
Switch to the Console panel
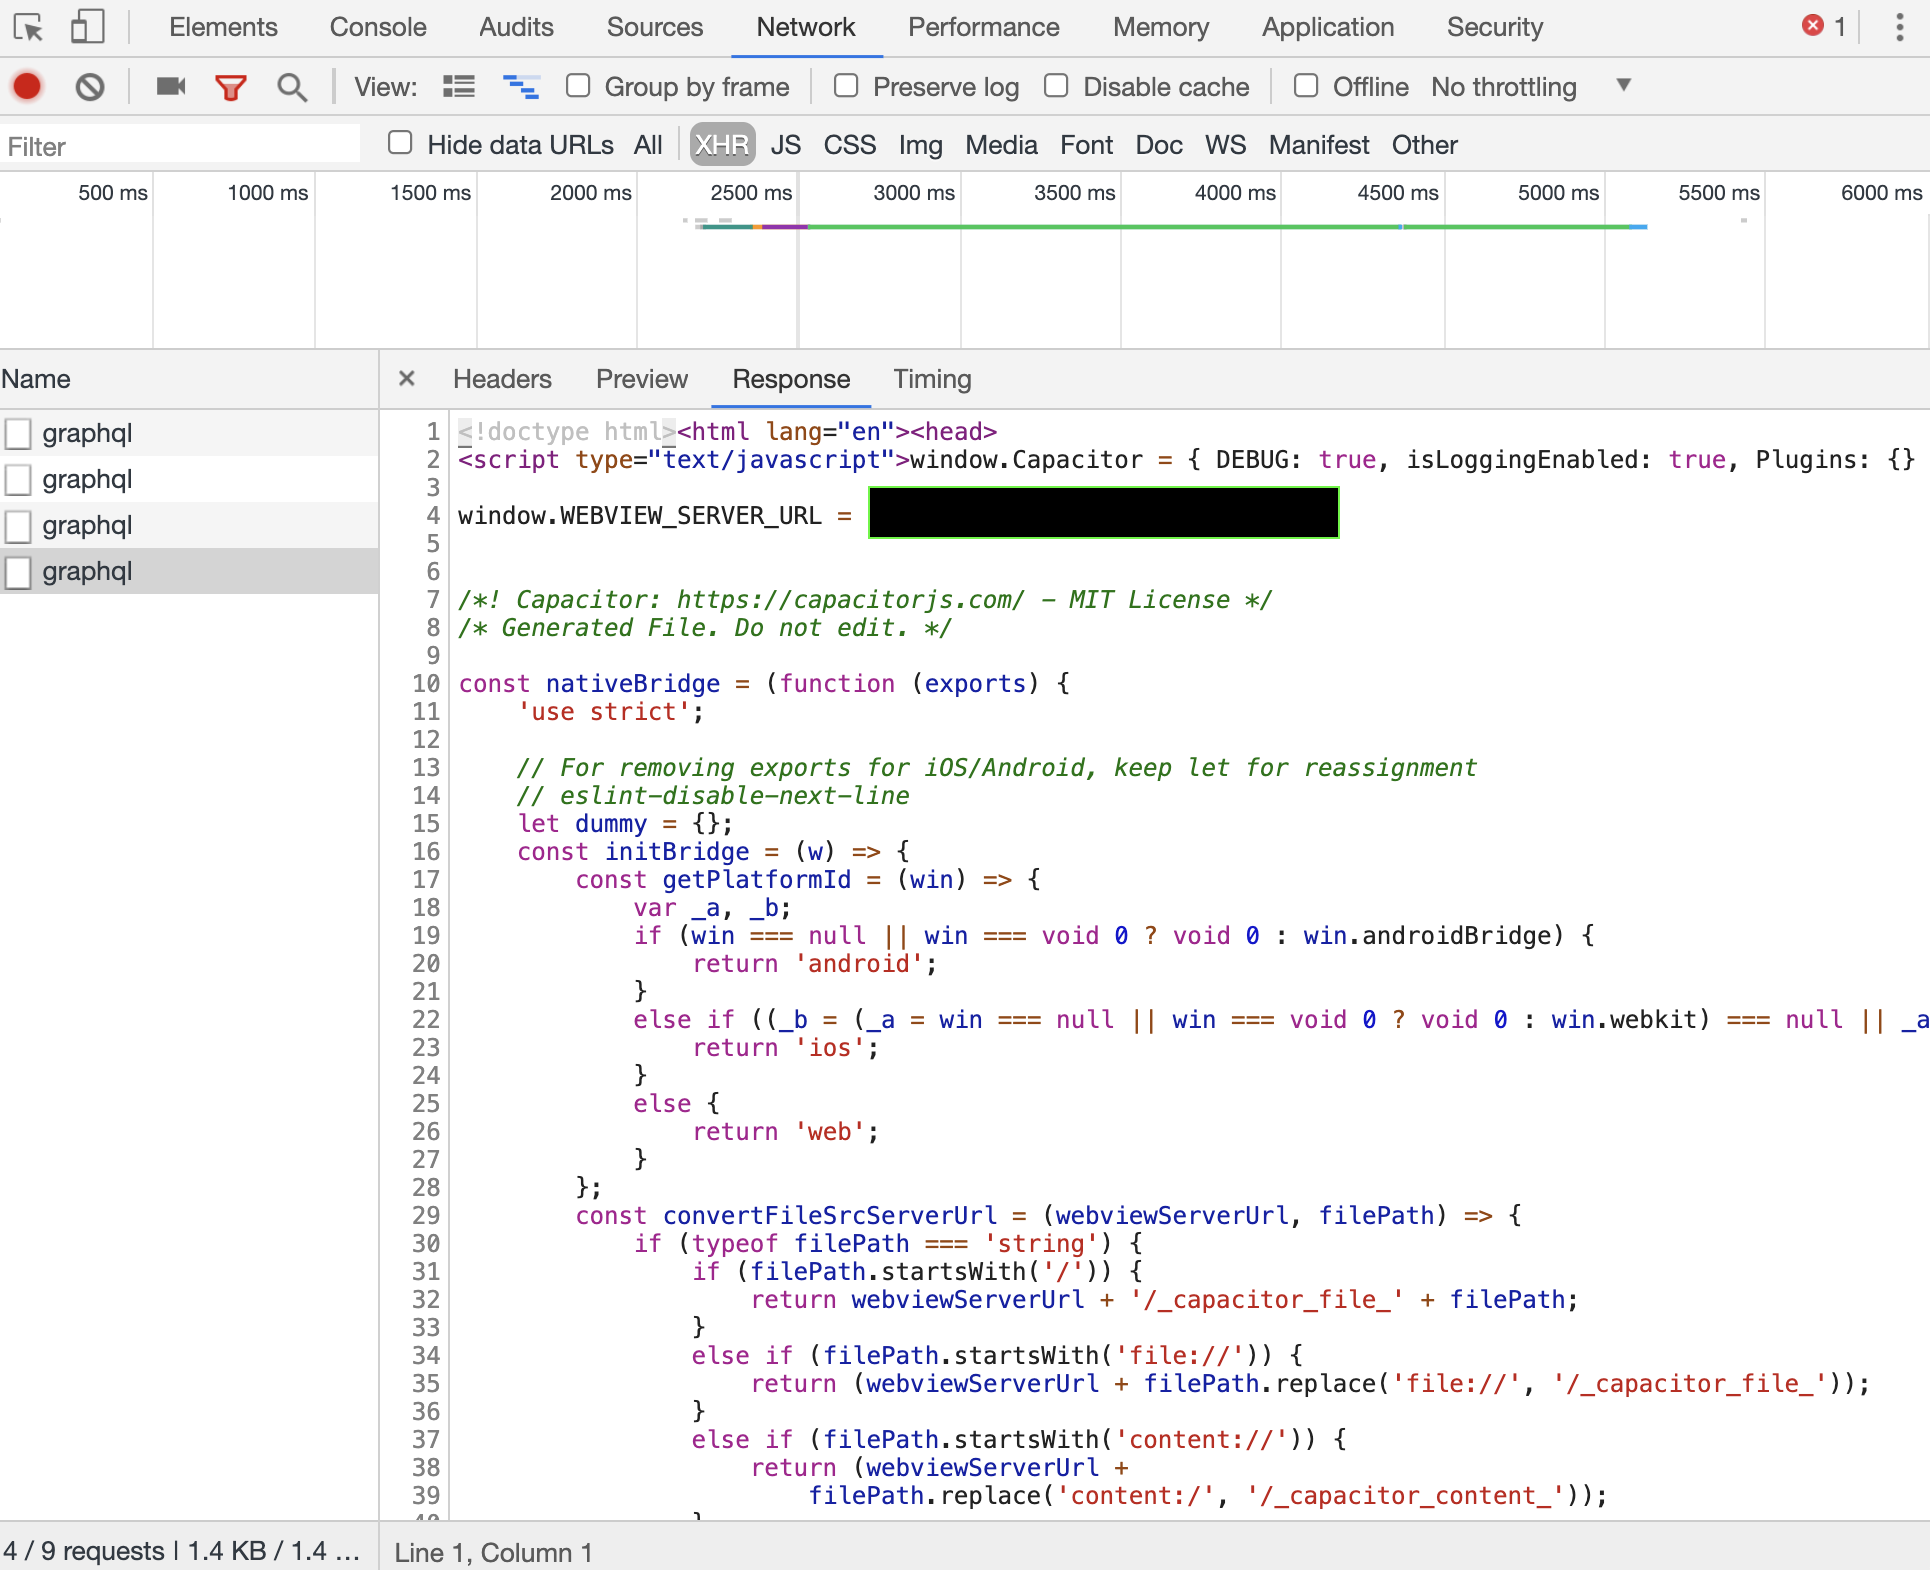[x=377, y=27]
